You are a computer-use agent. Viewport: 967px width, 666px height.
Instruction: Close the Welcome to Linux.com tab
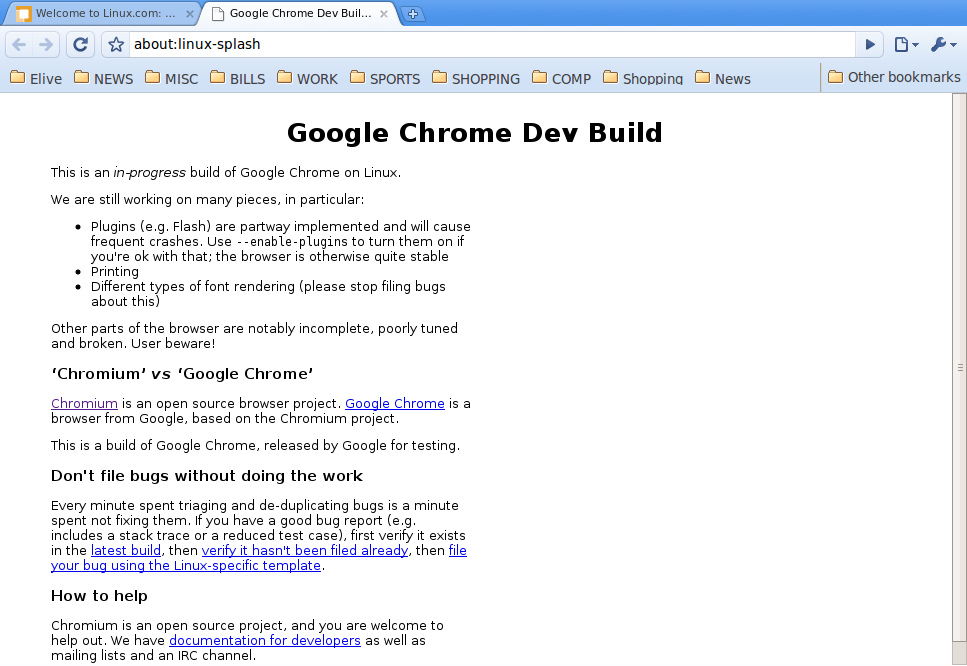[190, 14]
